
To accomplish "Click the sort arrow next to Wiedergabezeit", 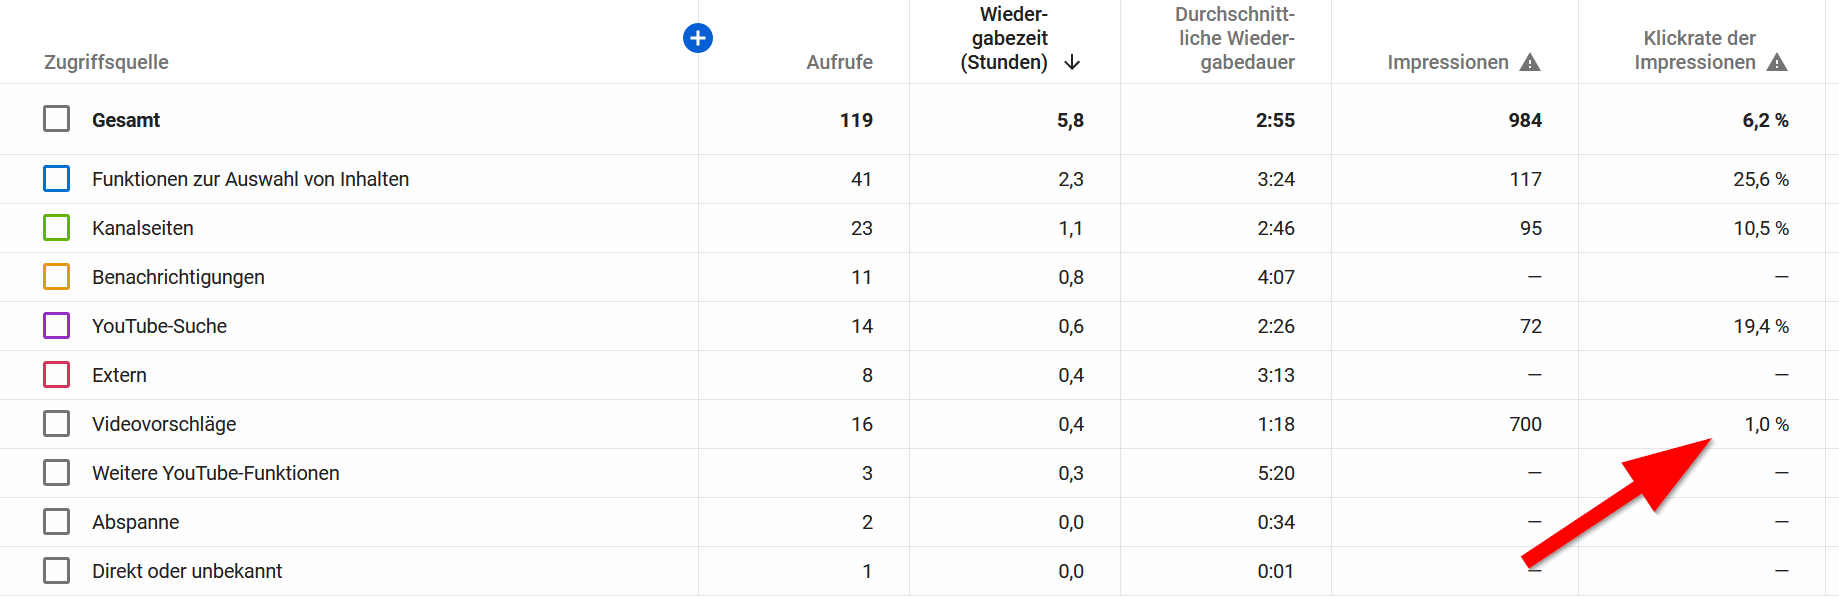I will click(x=1072, y=62).
